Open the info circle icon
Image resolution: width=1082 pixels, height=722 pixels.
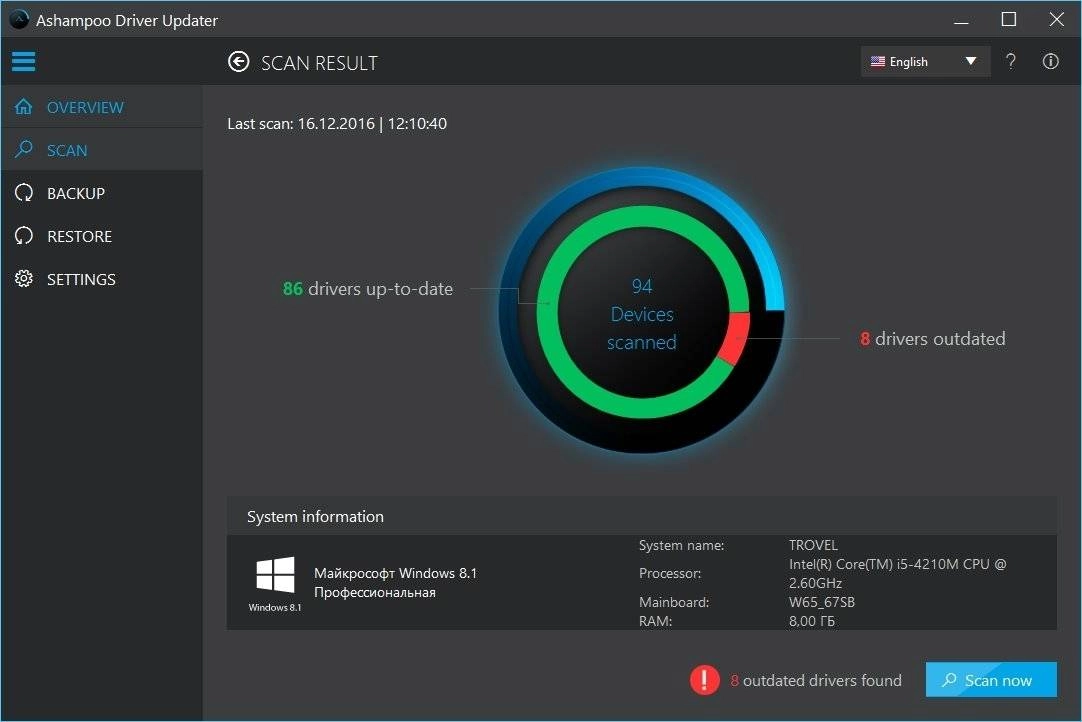tap(1050, 61)
